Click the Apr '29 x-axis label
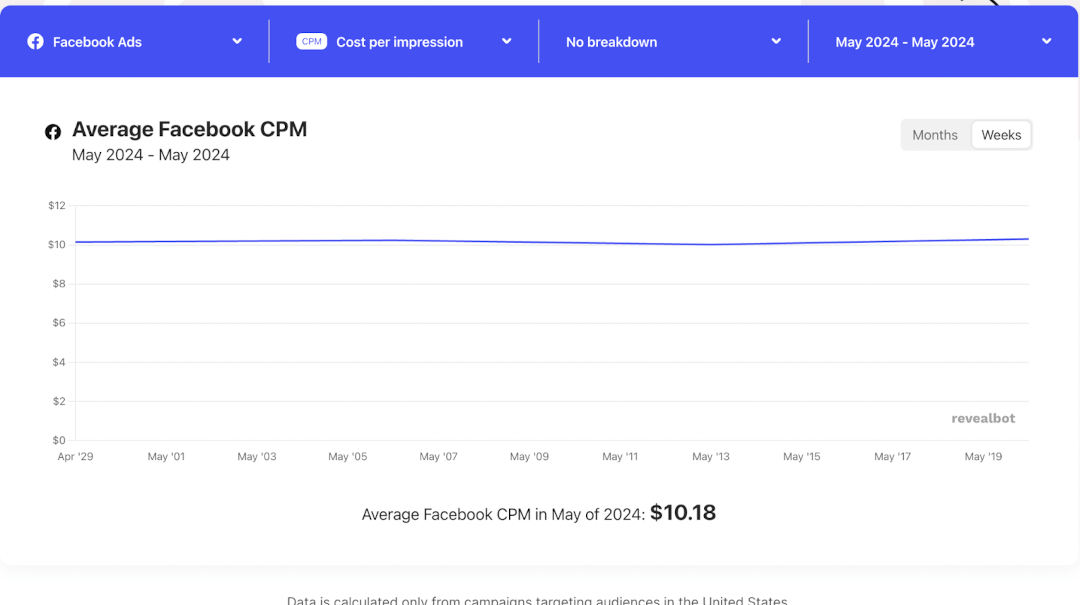Viewport: 1080px width, 605px height. [x=75, y=456]
